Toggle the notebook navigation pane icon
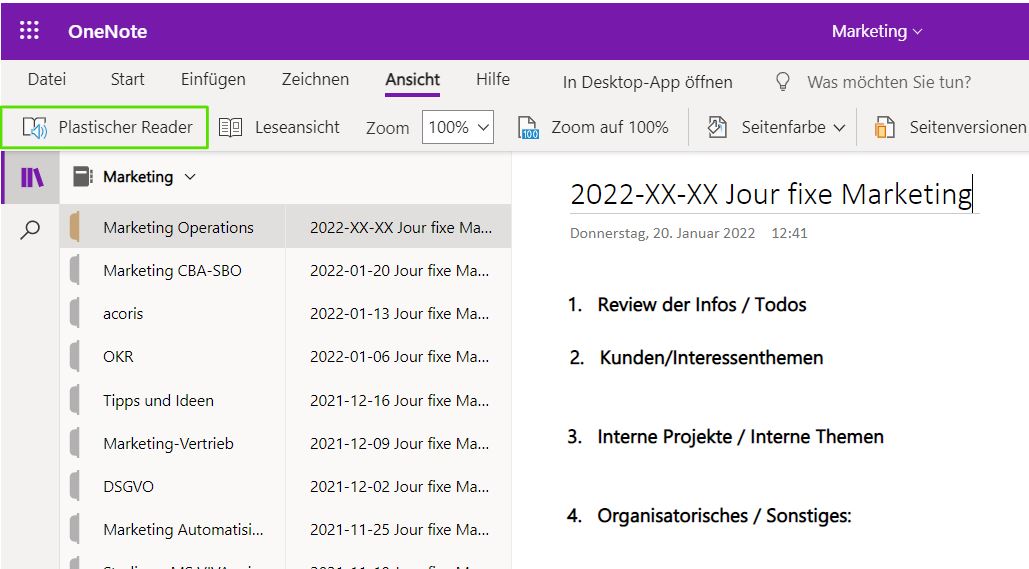The height and width of the screenshot is (569, 1029). click(x=32, y=177)
